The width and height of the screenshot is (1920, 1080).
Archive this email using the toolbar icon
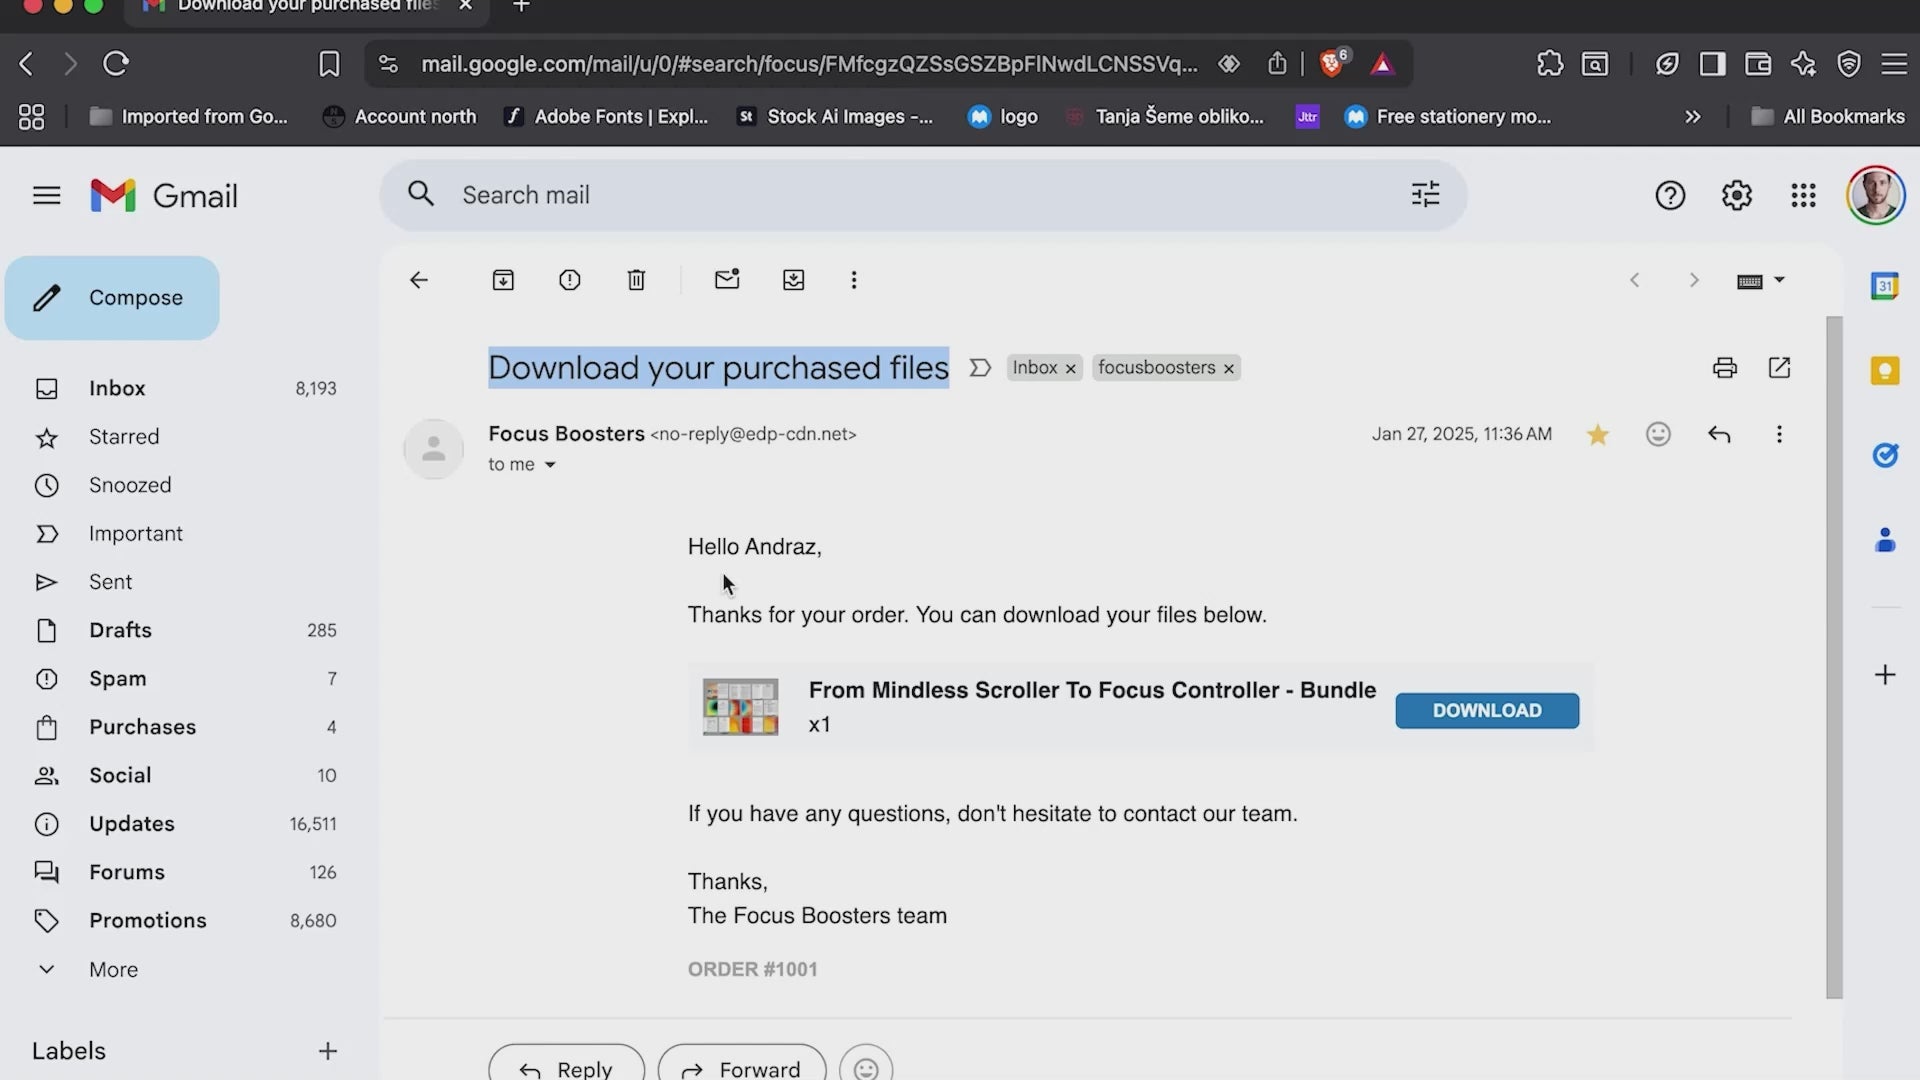point(503,280)
